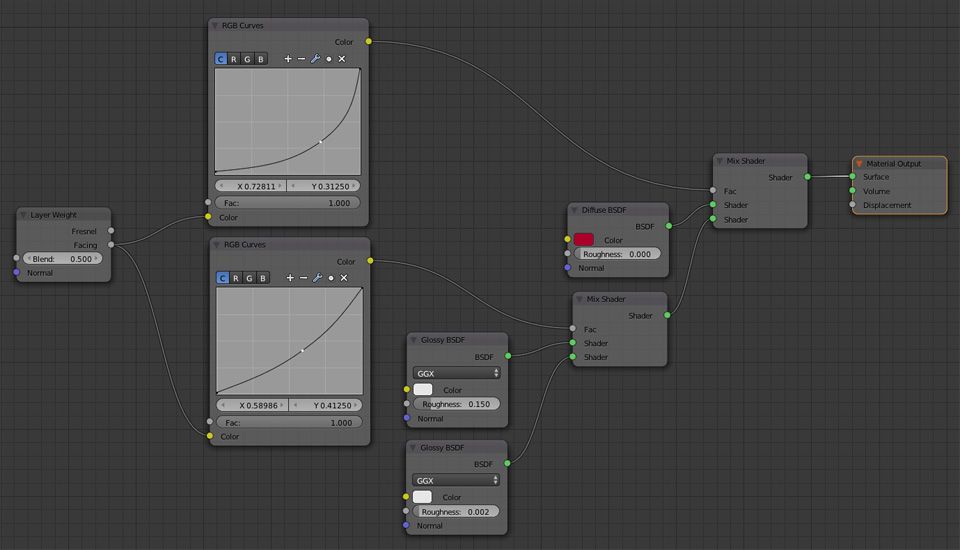Collapse the lower Mix Shader node

[579, 299]
